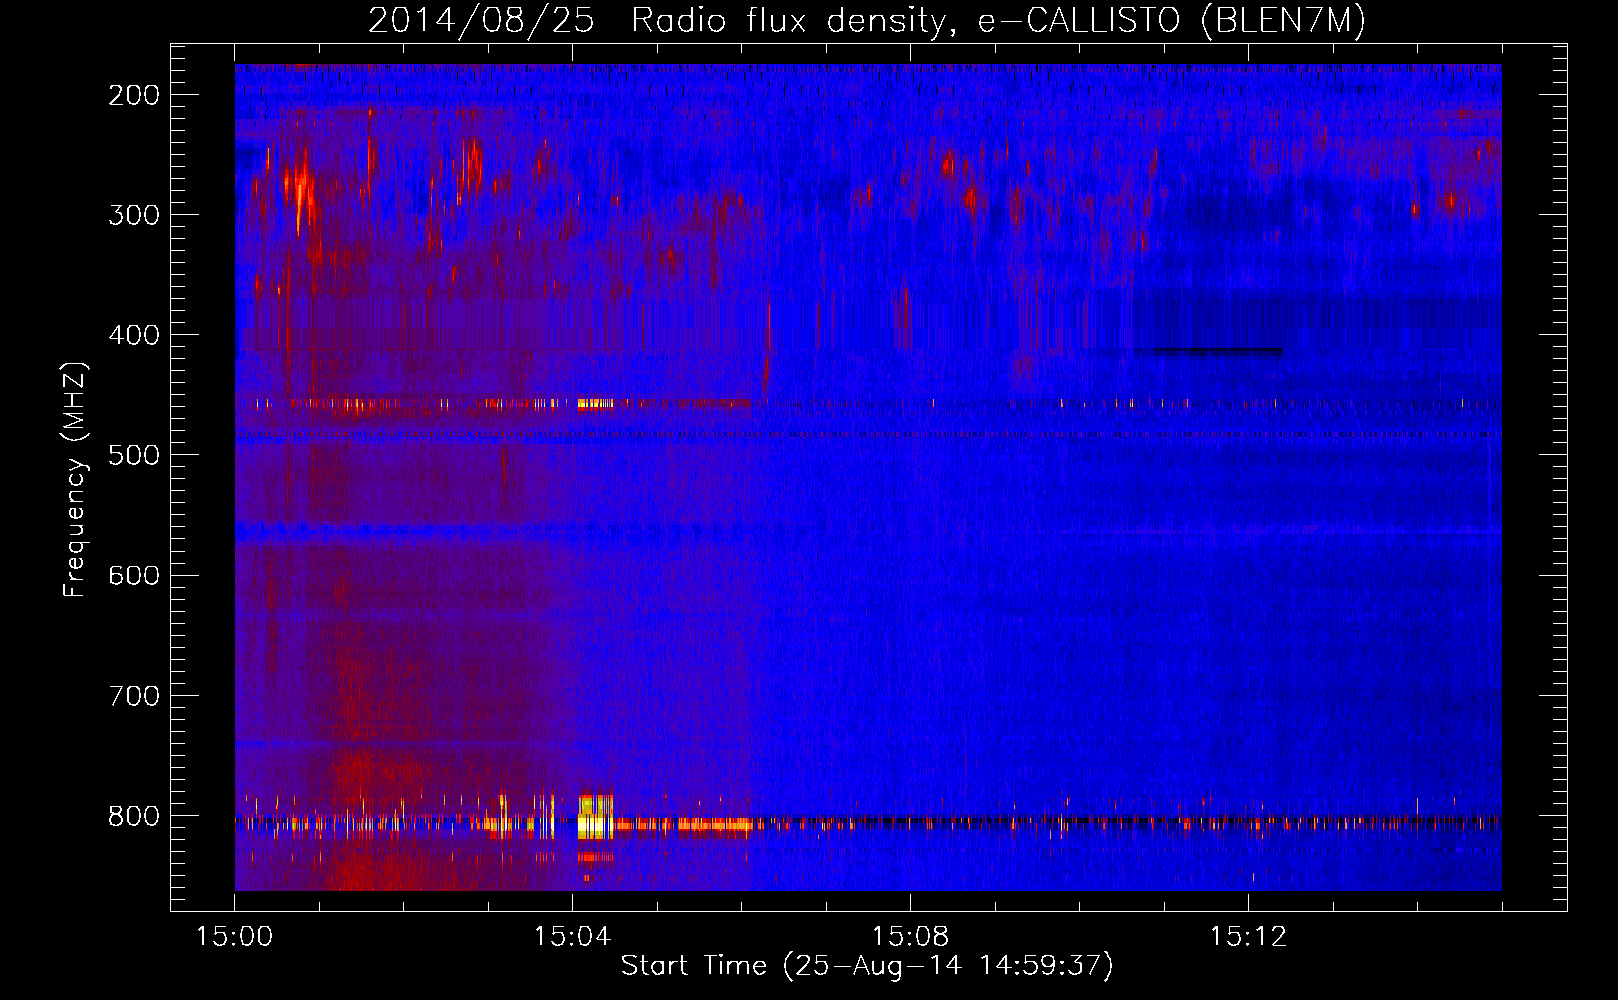The width and height of the screenshot is (1618, 1000).
Task: Click the plot title '2014/08/25 Radio flux density'
Action: 655,21
